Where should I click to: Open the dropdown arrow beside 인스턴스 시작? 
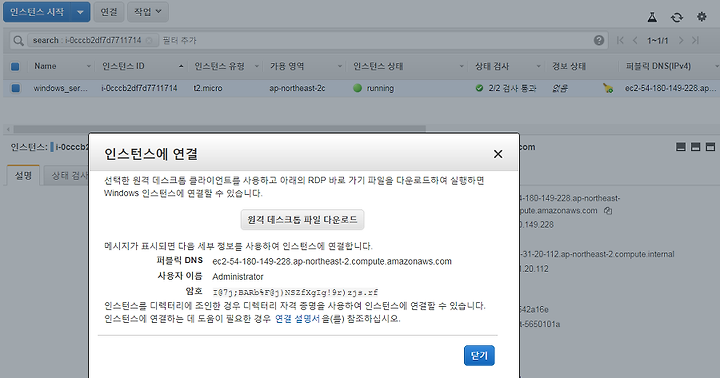tap(80, 12)
